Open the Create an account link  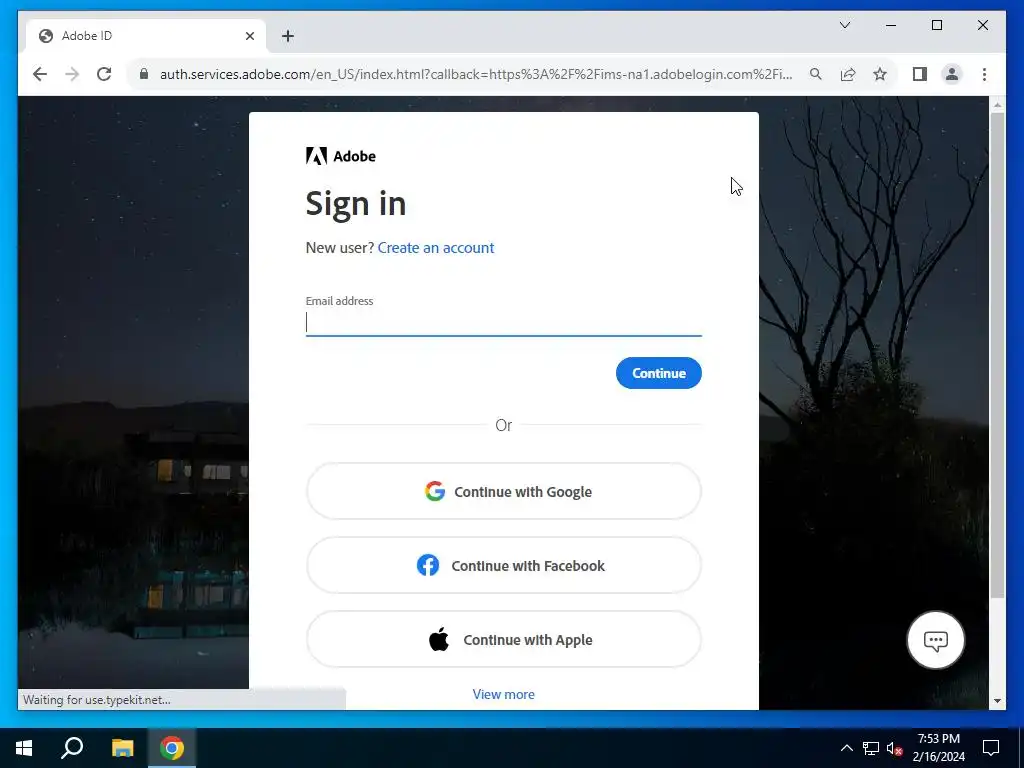pyautogui.click(x=436, y=248)
